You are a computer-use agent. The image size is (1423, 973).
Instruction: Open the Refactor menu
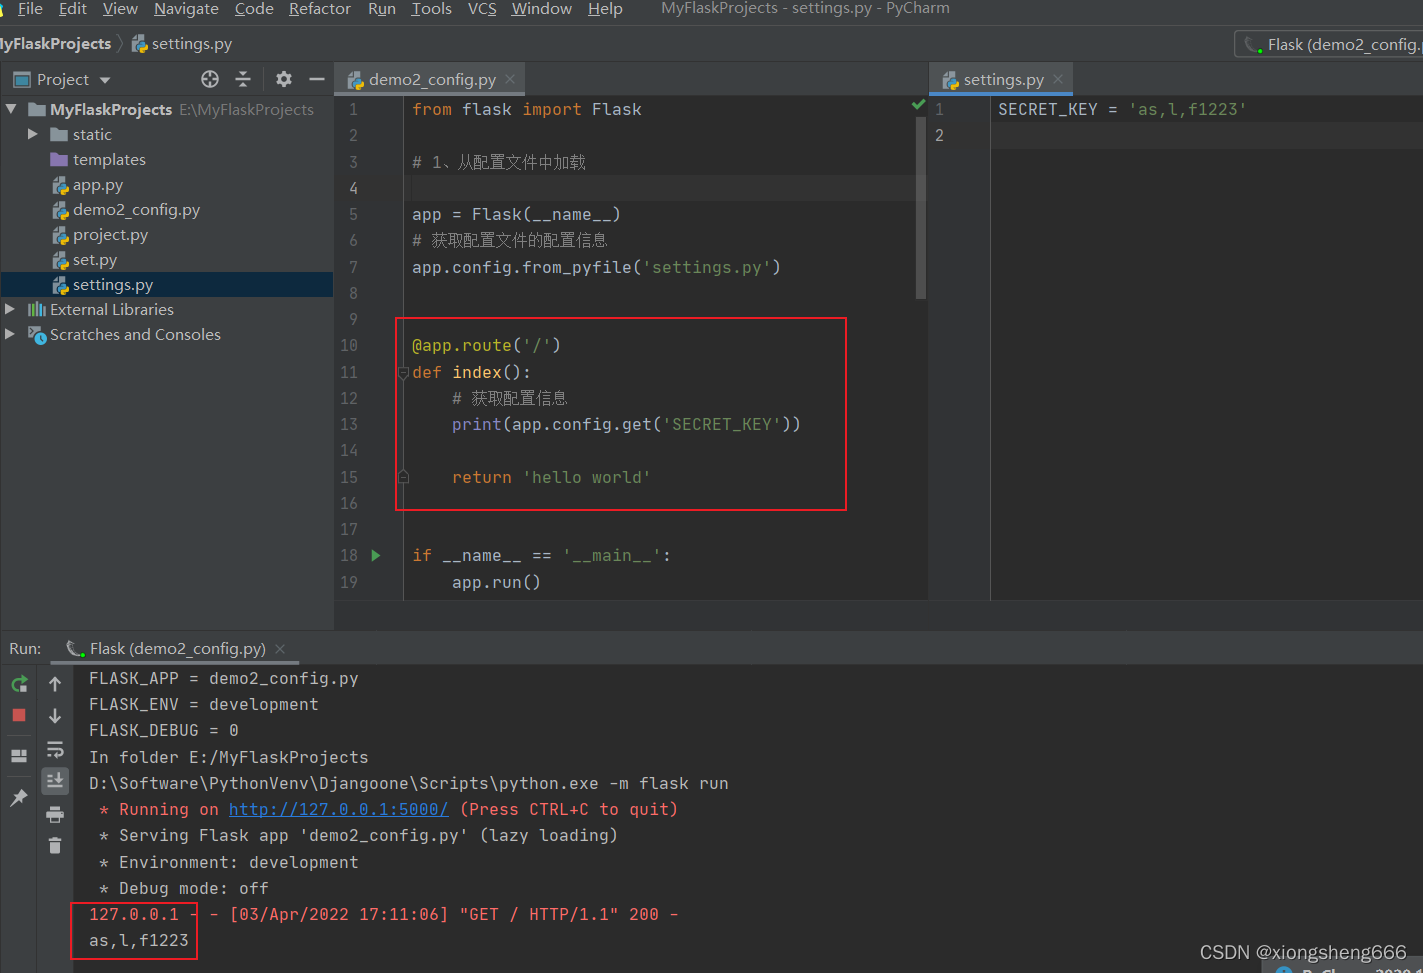coord(320,9)
